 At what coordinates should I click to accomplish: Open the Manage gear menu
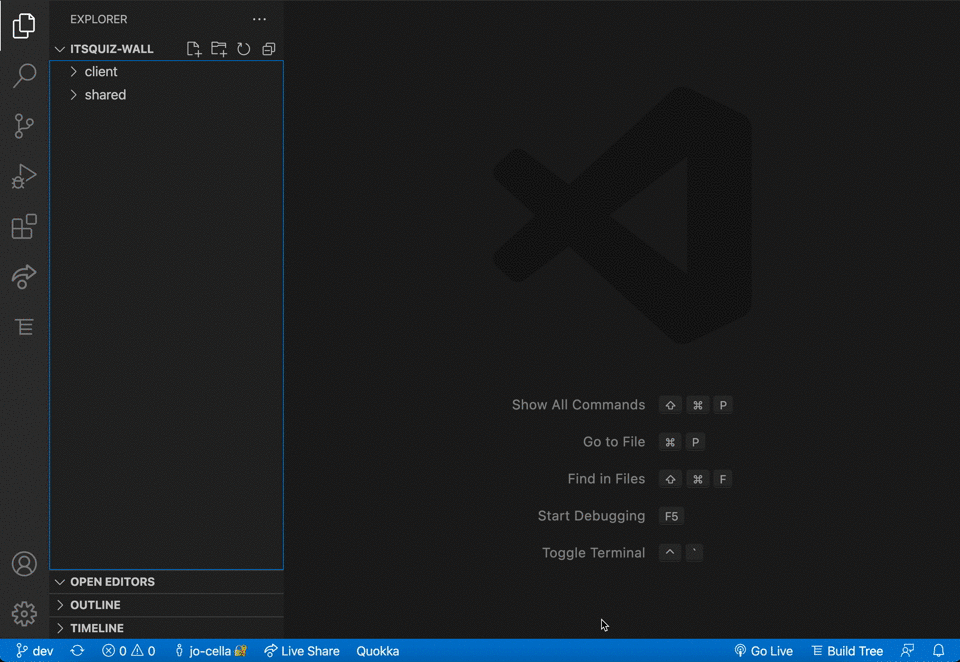[x=24, y=614]
